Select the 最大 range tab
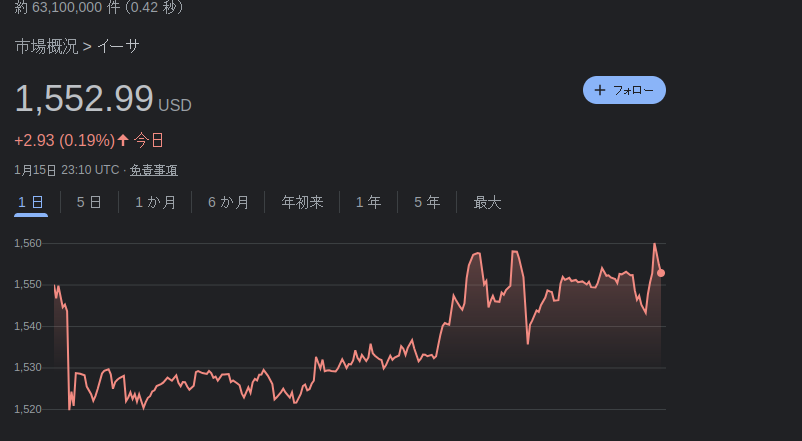802x441 pixels. pyautogui.click(x=487, y=202)
